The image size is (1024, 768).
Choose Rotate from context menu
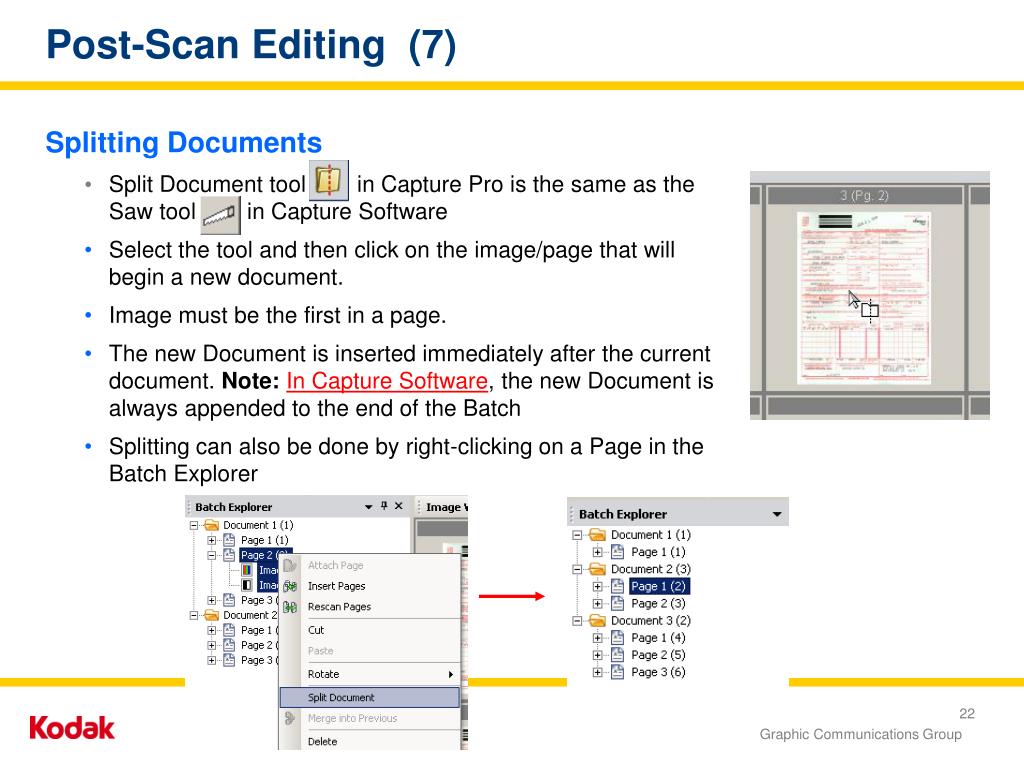[x=370, y=674]
